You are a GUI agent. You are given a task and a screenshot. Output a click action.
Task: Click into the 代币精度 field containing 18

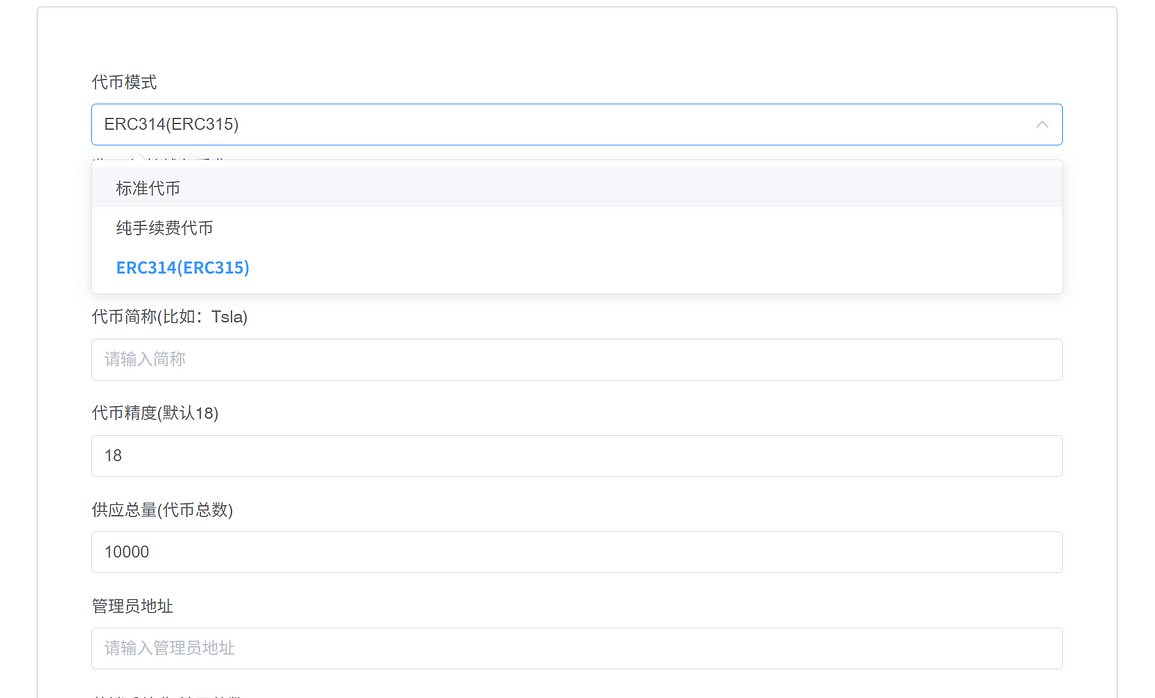577,456
